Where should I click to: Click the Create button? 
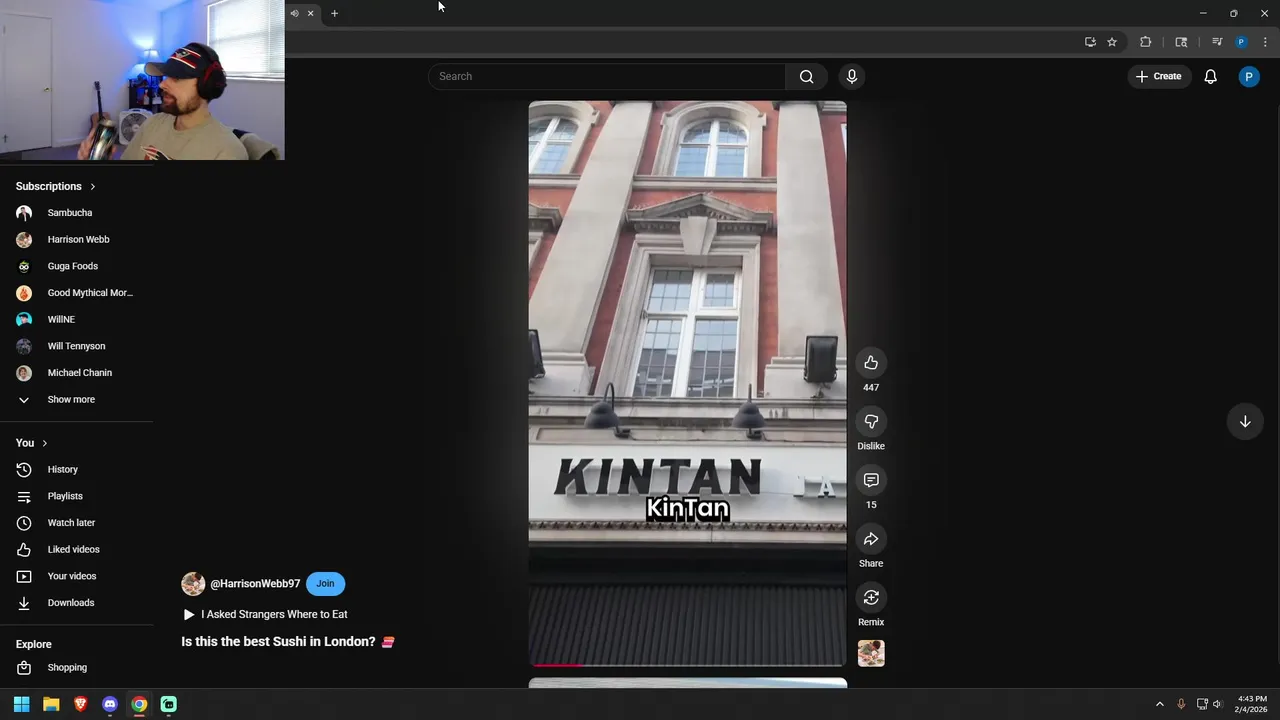[1158, 76]
